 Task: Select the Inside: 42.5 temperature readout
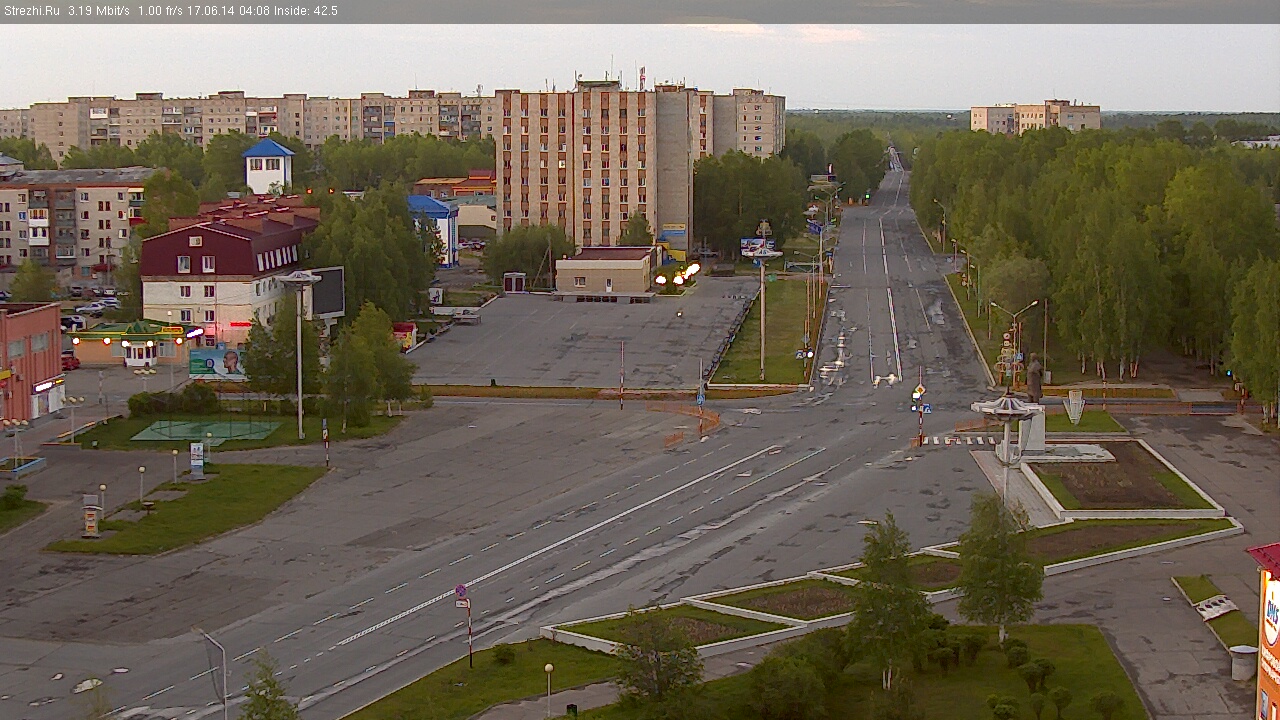tap(307, 11)
